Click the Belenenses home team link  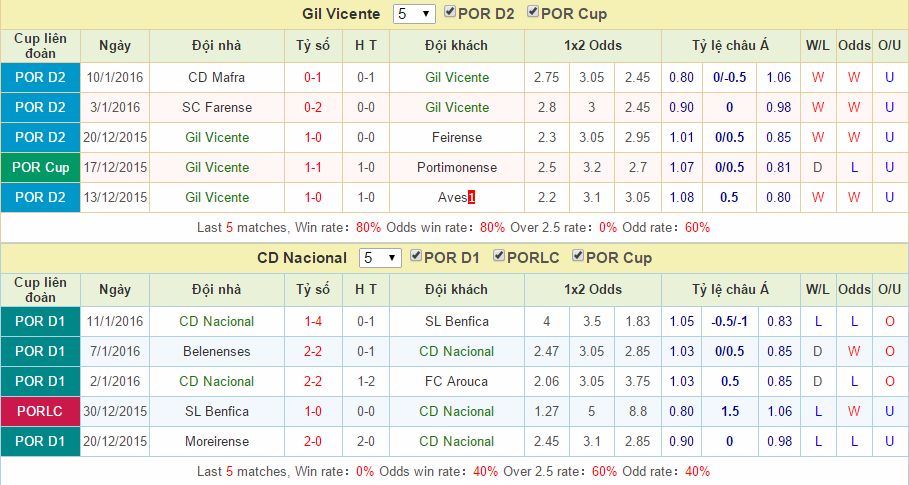pos(216,351)
